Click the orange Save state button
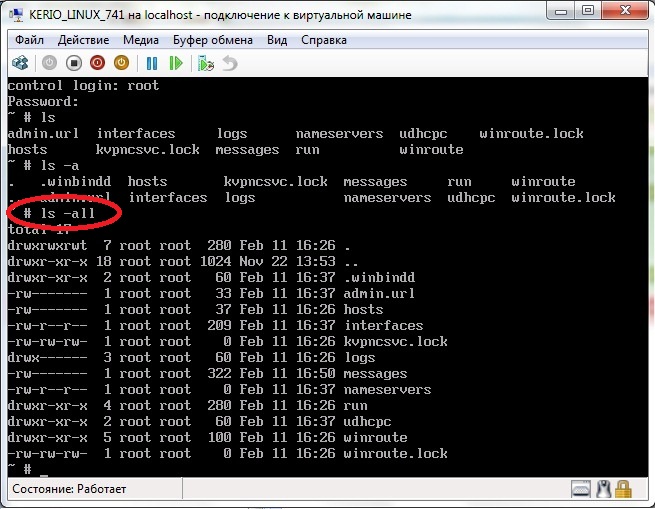Image resolution: width=655 pixels, height=509 pixels. [121, 63]
